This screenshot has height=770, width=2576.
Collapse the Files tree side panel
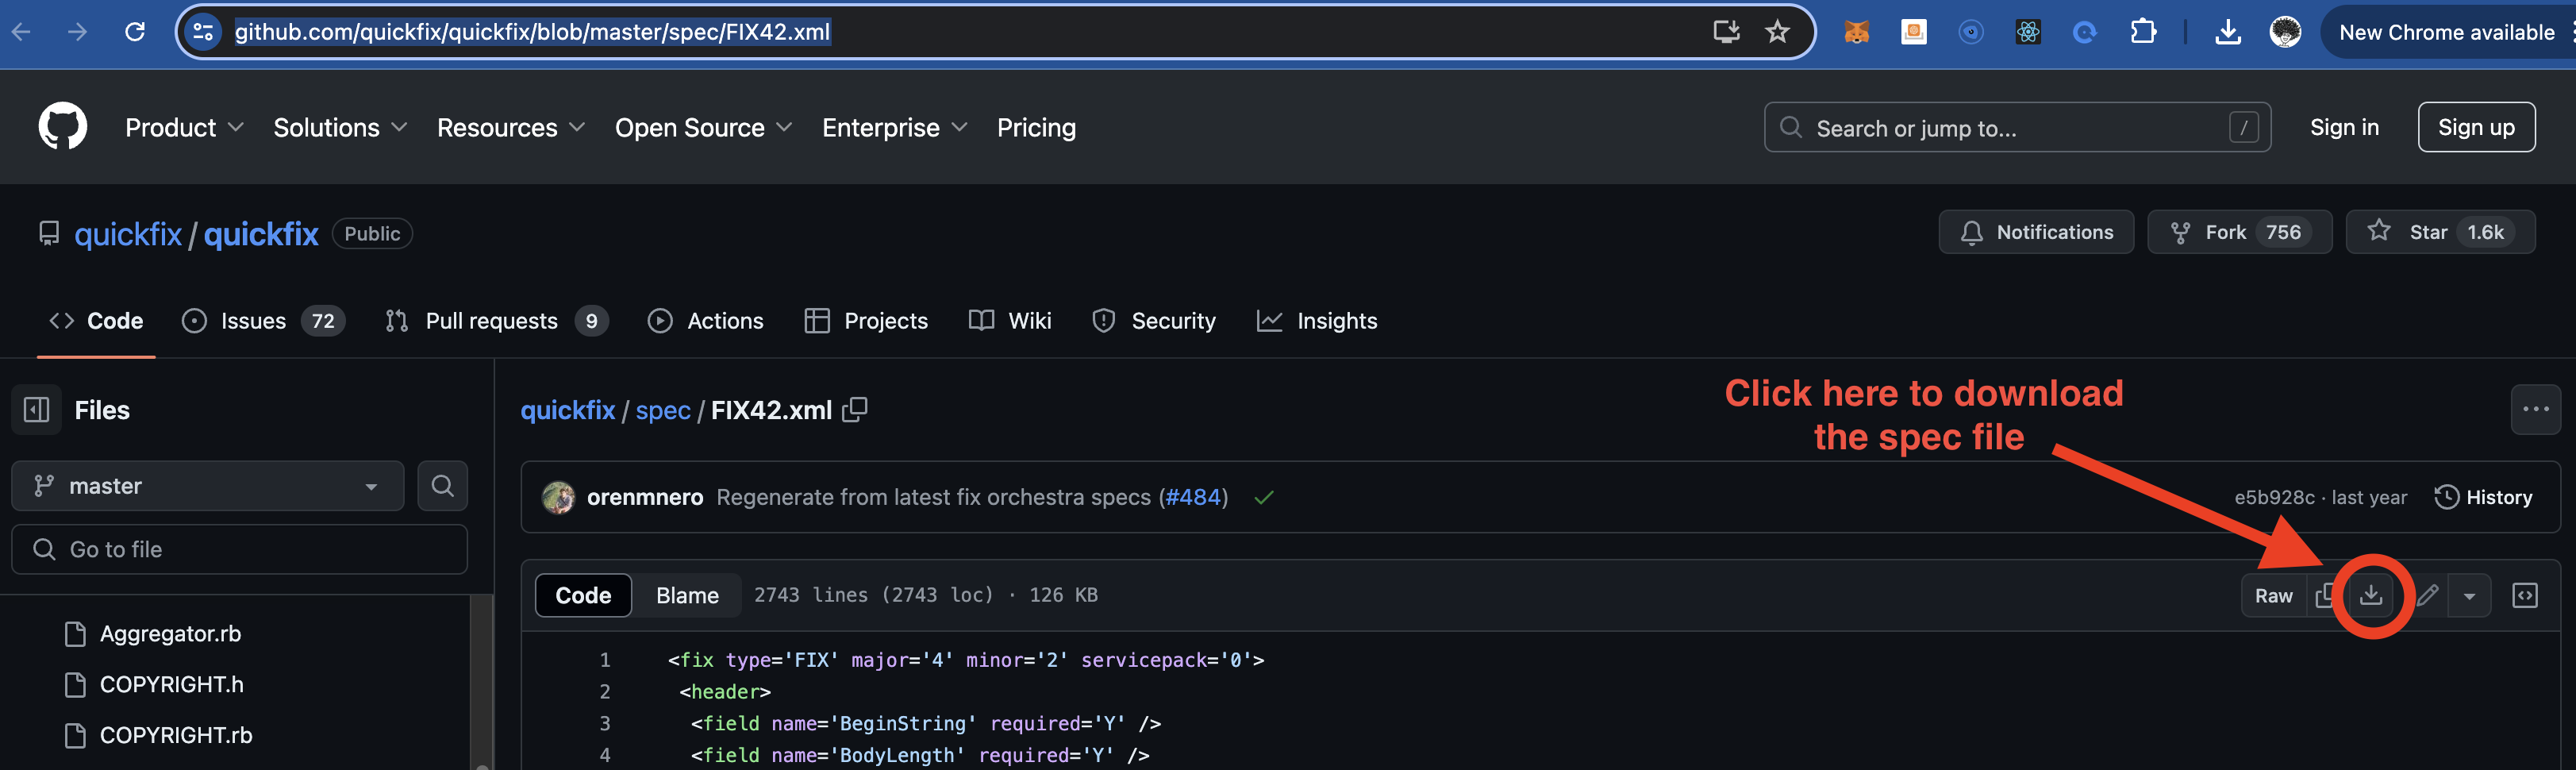pos(37,410)
